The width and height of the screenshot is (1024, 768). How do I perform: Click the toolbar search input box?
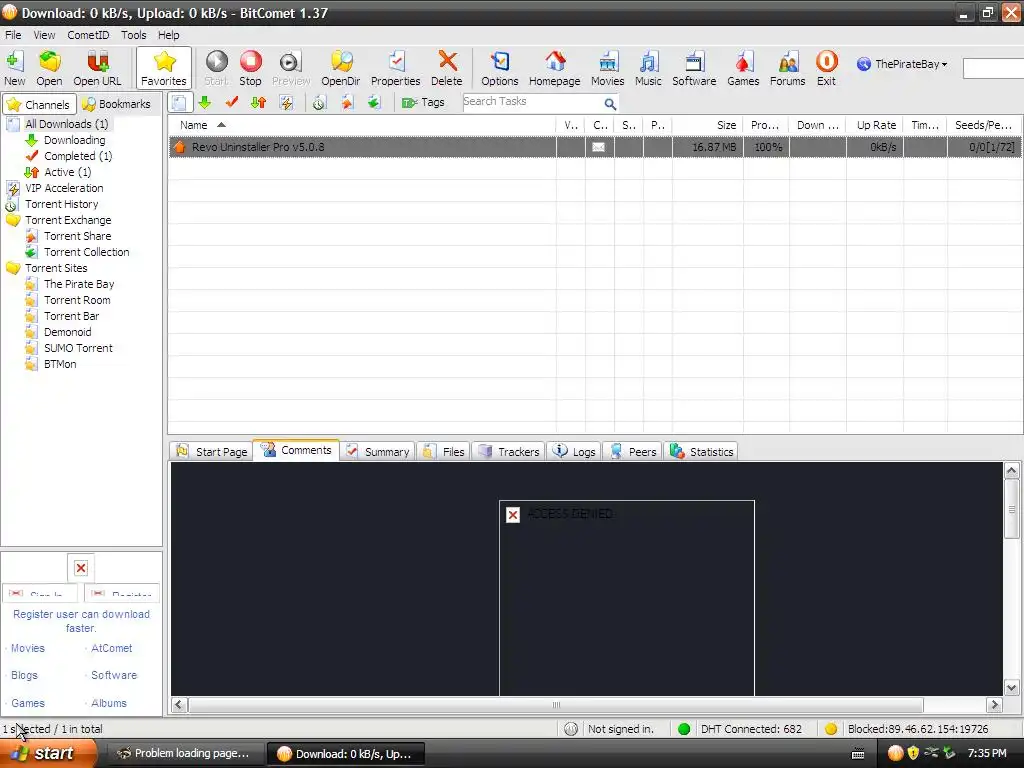point(993,68)
